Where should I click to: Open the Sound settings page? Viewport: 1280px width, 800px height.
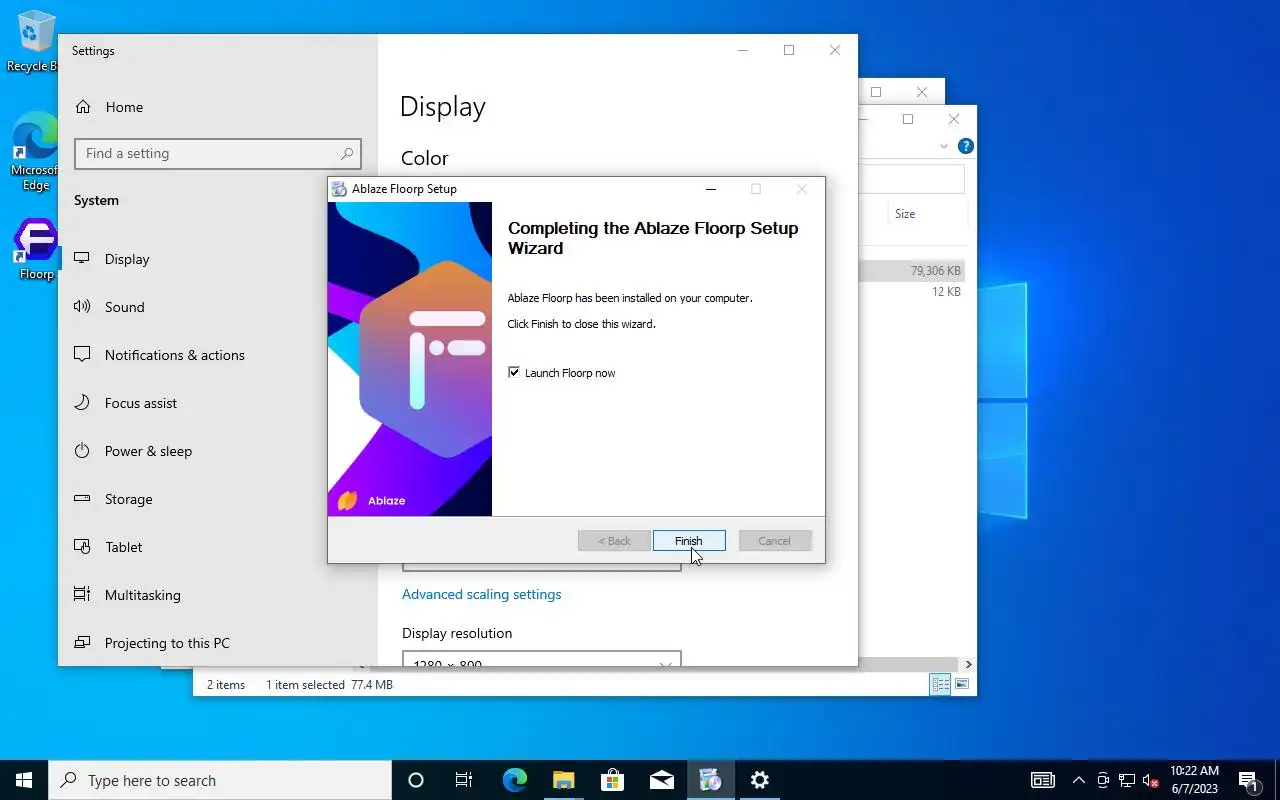(x=218, y=307)
